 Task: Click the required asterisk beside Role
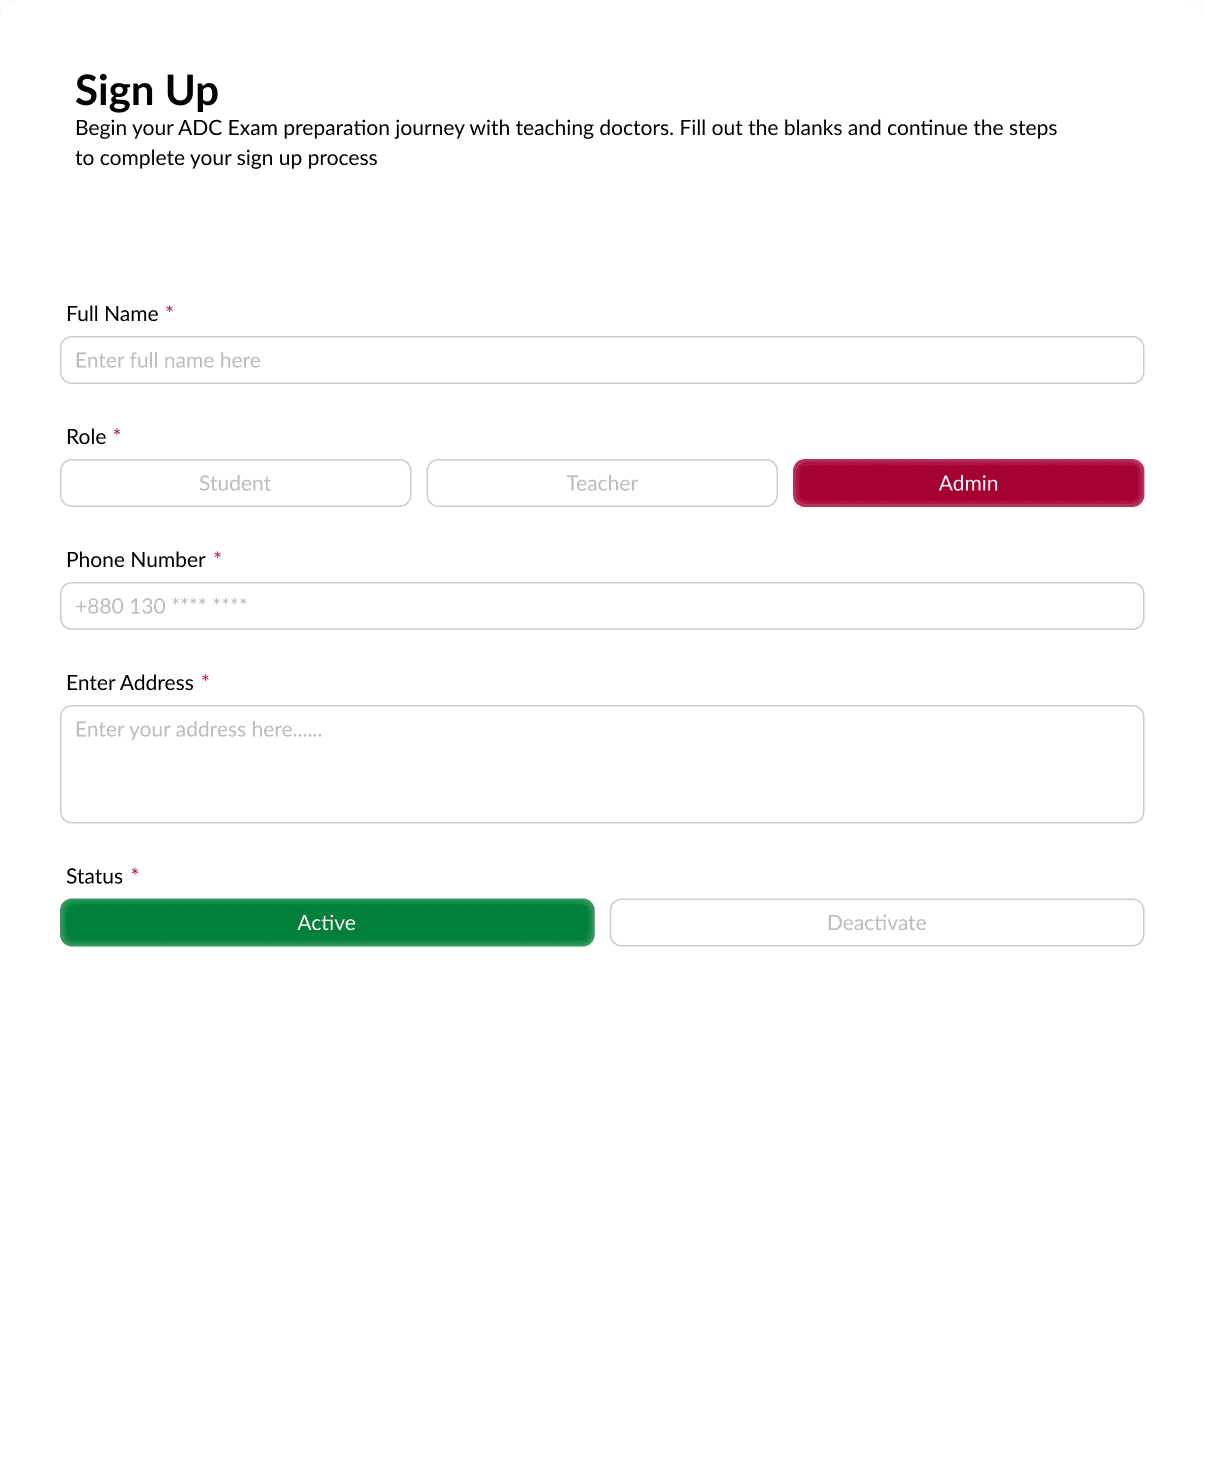point(117,433)
